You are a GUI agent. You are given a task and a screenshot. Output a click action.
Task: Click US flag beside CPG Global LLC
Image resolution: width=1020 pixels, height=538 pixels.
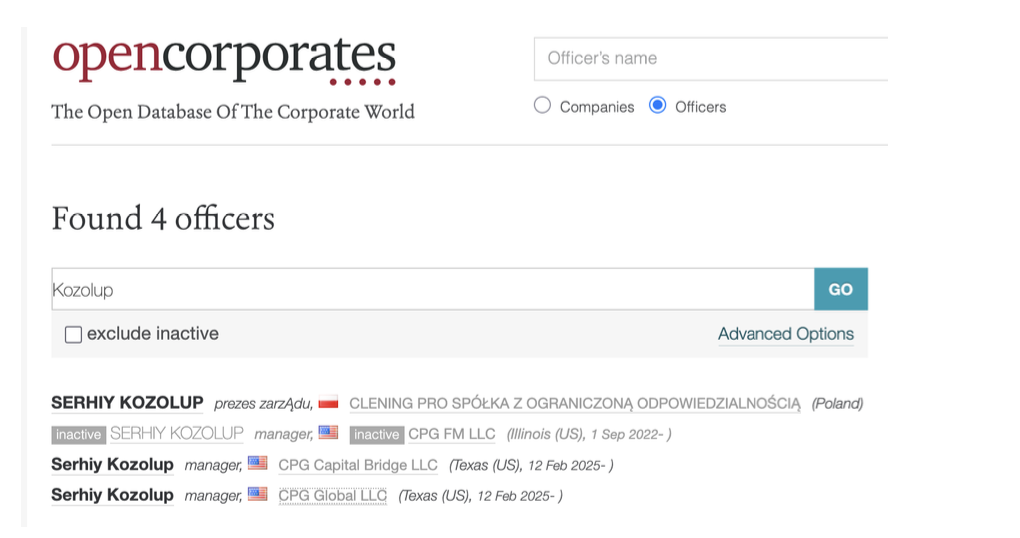[257, 494]
